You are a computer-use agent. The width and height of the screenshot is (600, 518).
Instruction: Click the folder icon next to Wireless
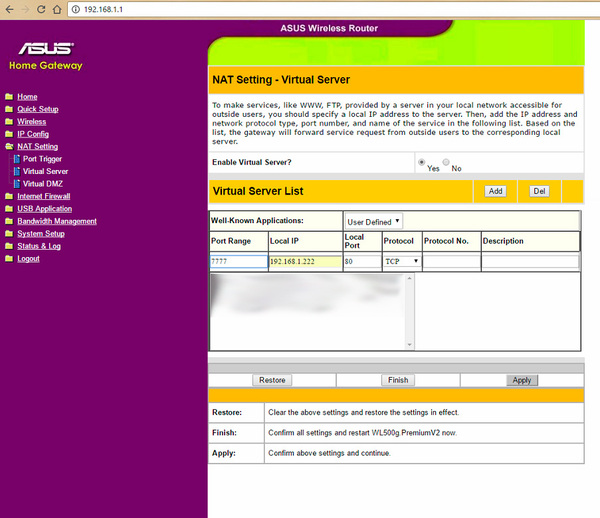pyautogui.click(x=9, y=122)
